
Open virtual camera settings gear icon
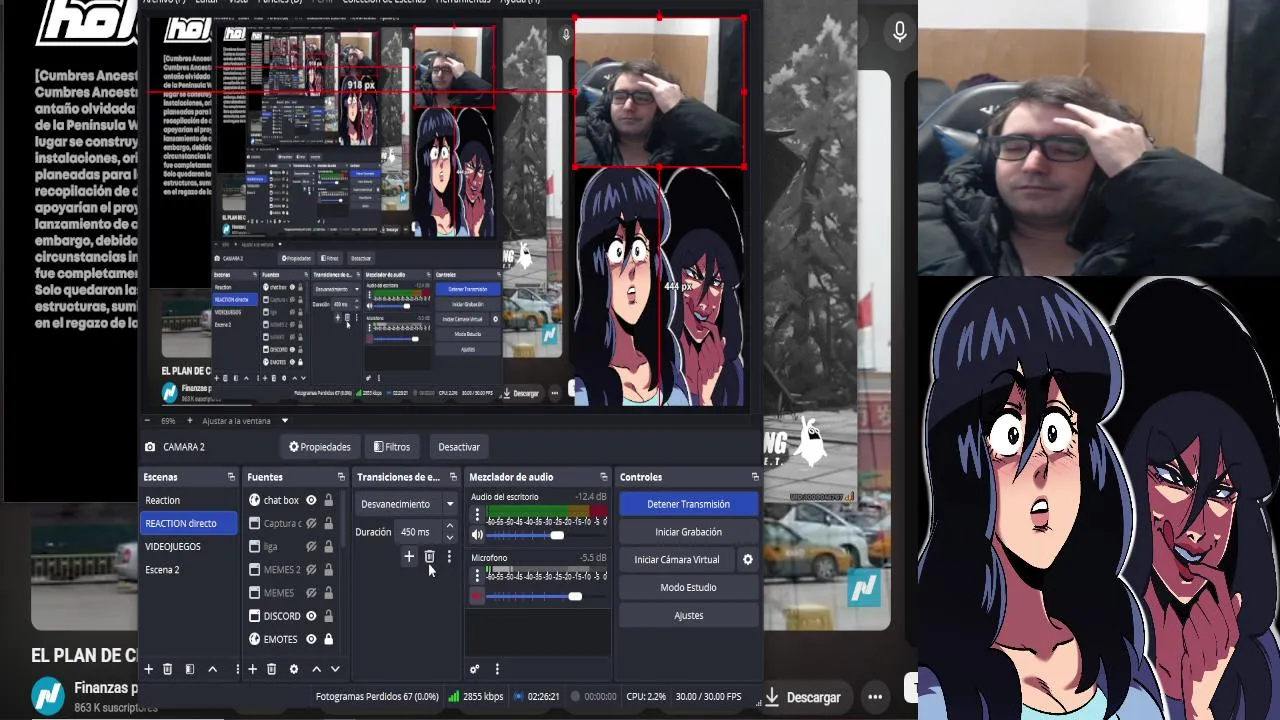tap(747, 560)
